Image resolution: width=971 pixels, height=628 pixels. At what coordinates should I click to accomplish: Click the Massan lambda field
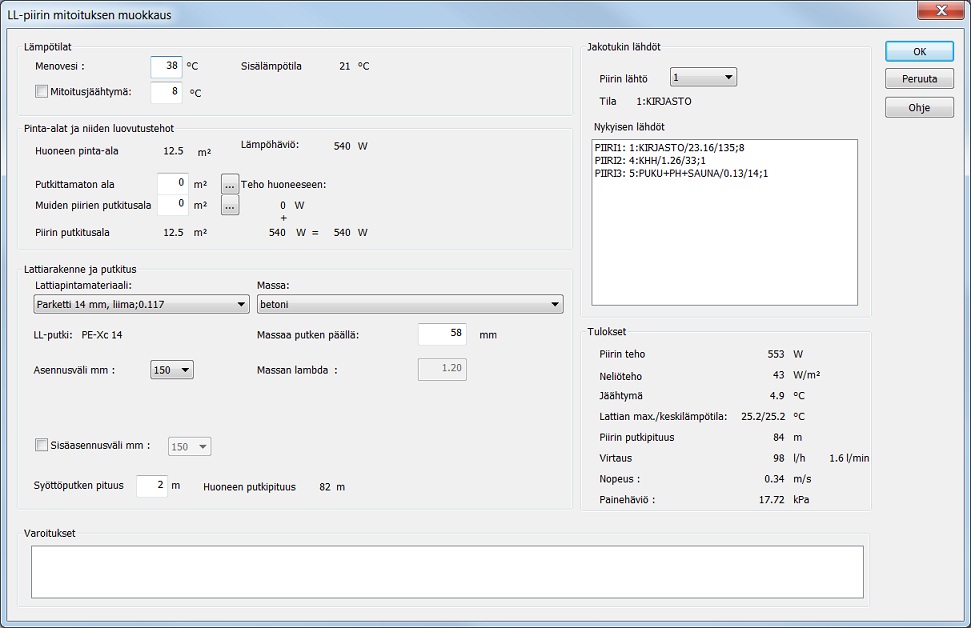(442, 369)
